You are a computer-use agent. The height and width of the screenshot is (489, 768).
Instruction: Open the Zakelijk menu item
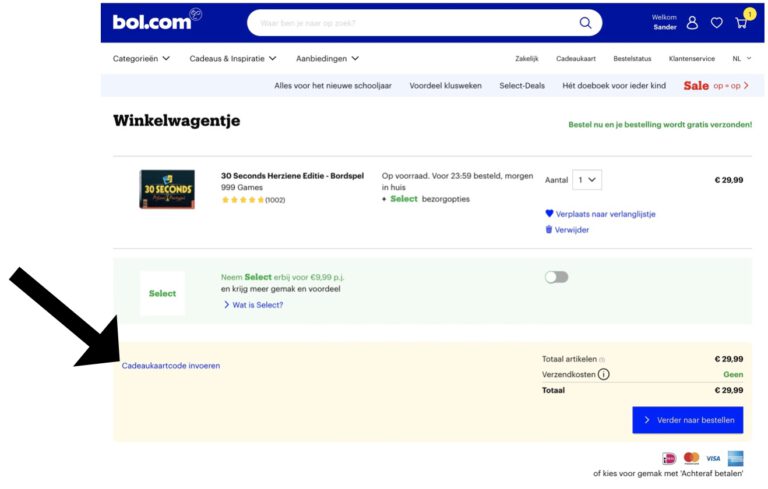[527, 58]
